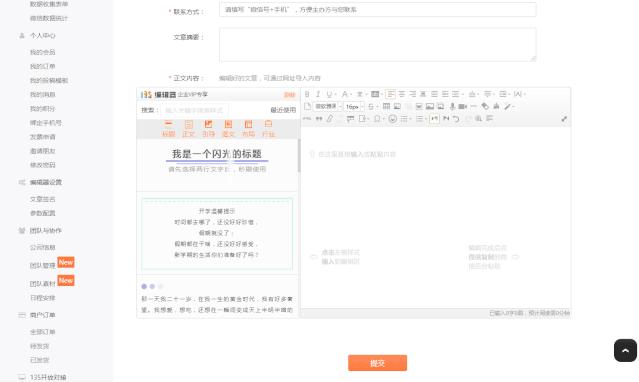Open the emoji smiley picker
Viewport: 639px width, 382px height.
pos(392,119)
